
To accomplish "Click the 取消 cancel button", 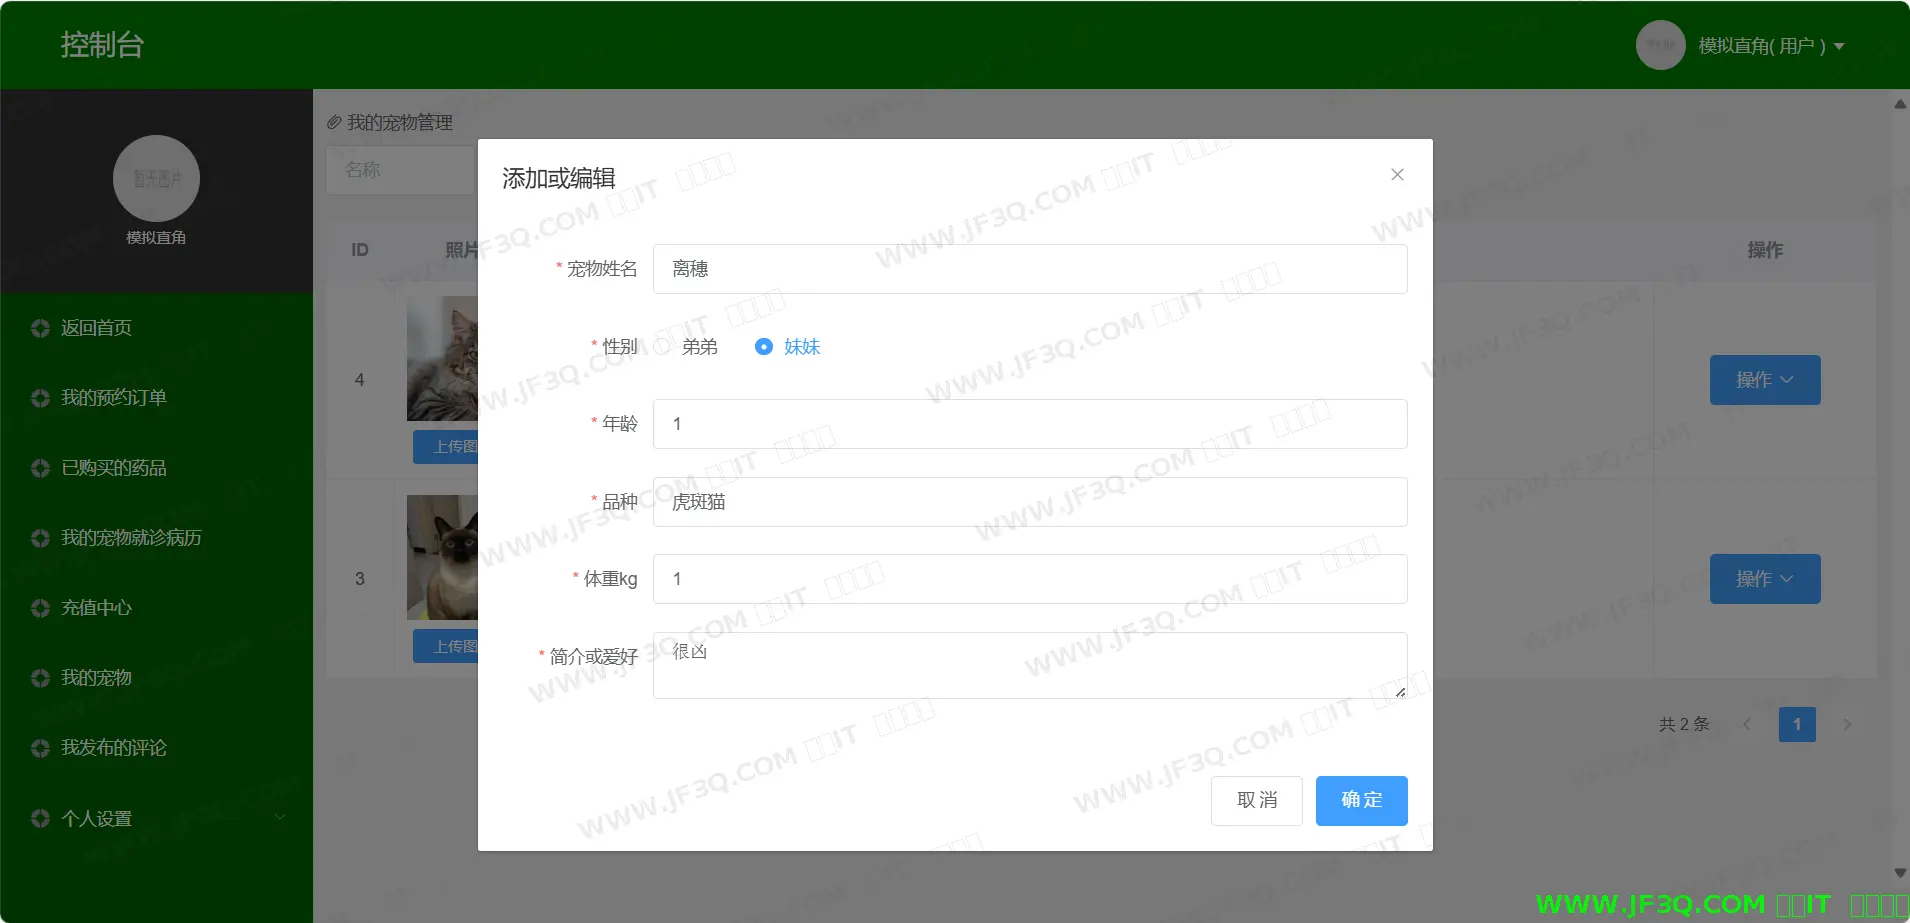I will click(x=1256, y=800).
